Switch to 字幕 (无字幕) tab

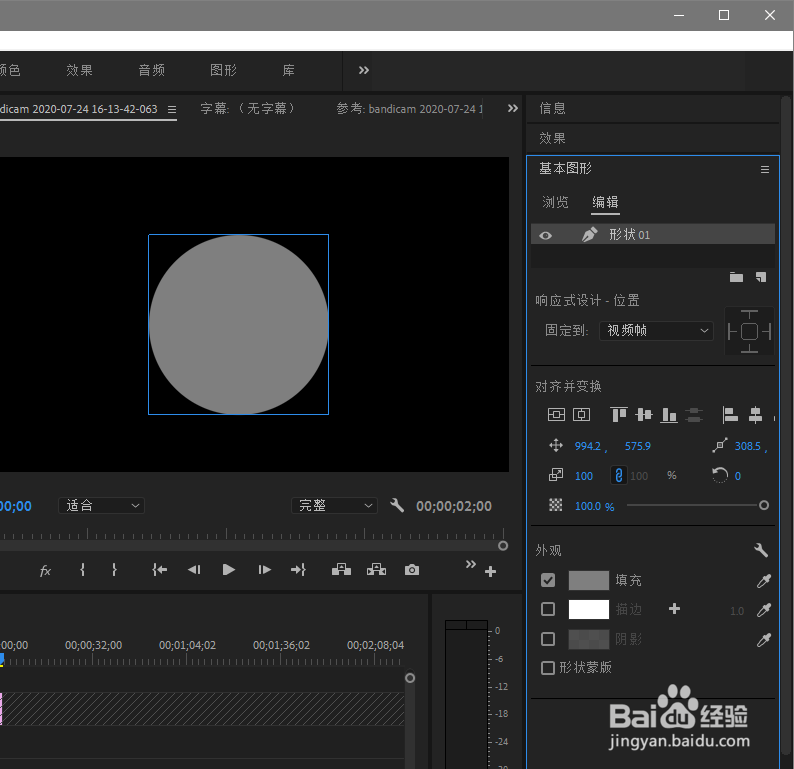pos(248,109)
